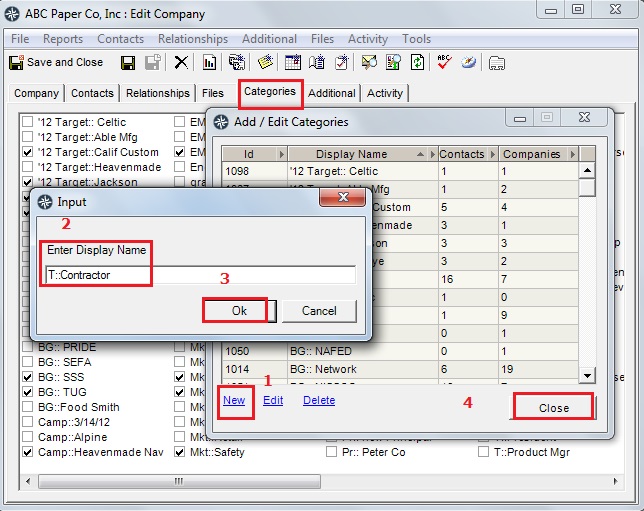Viewport: 644px width, 511px height.
Task: Click the document search magnifier icon
Action: [393, 63]
